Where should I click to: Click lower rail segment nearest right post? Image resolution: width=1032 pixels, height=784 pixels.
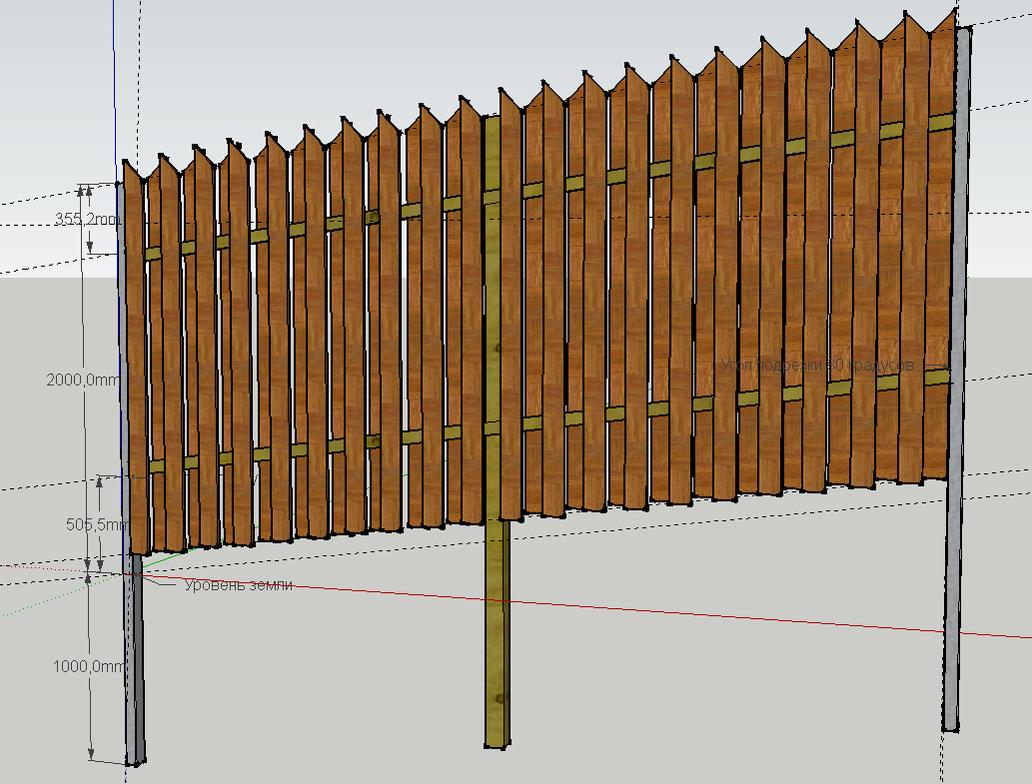coord(936,376)
